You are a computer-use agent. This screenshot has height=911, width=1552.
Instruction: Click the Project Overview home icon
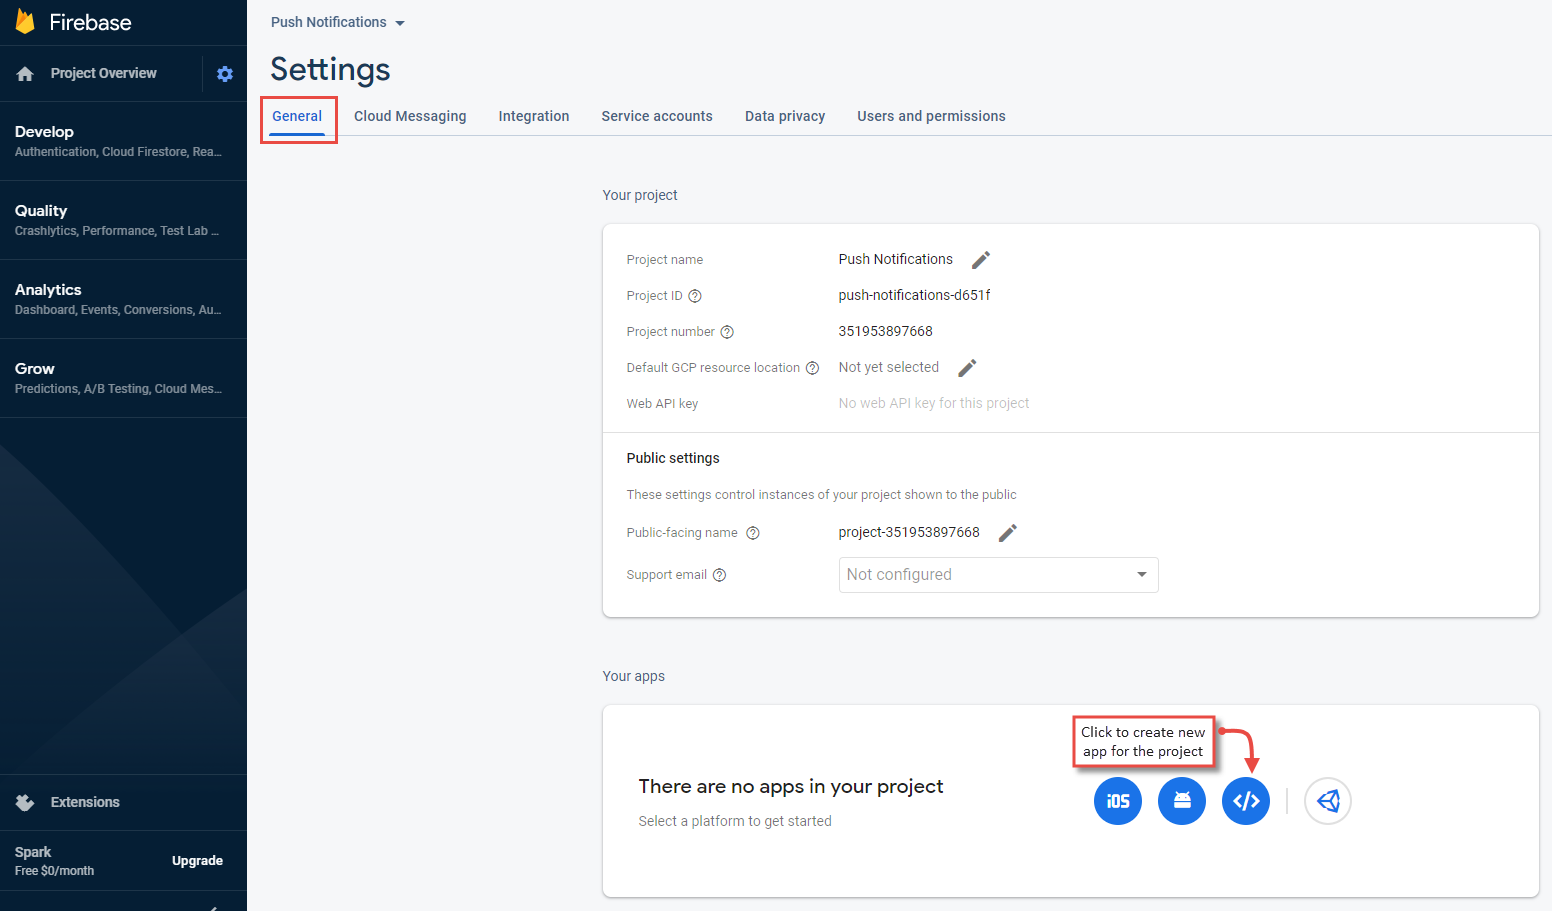pos(25,74)
